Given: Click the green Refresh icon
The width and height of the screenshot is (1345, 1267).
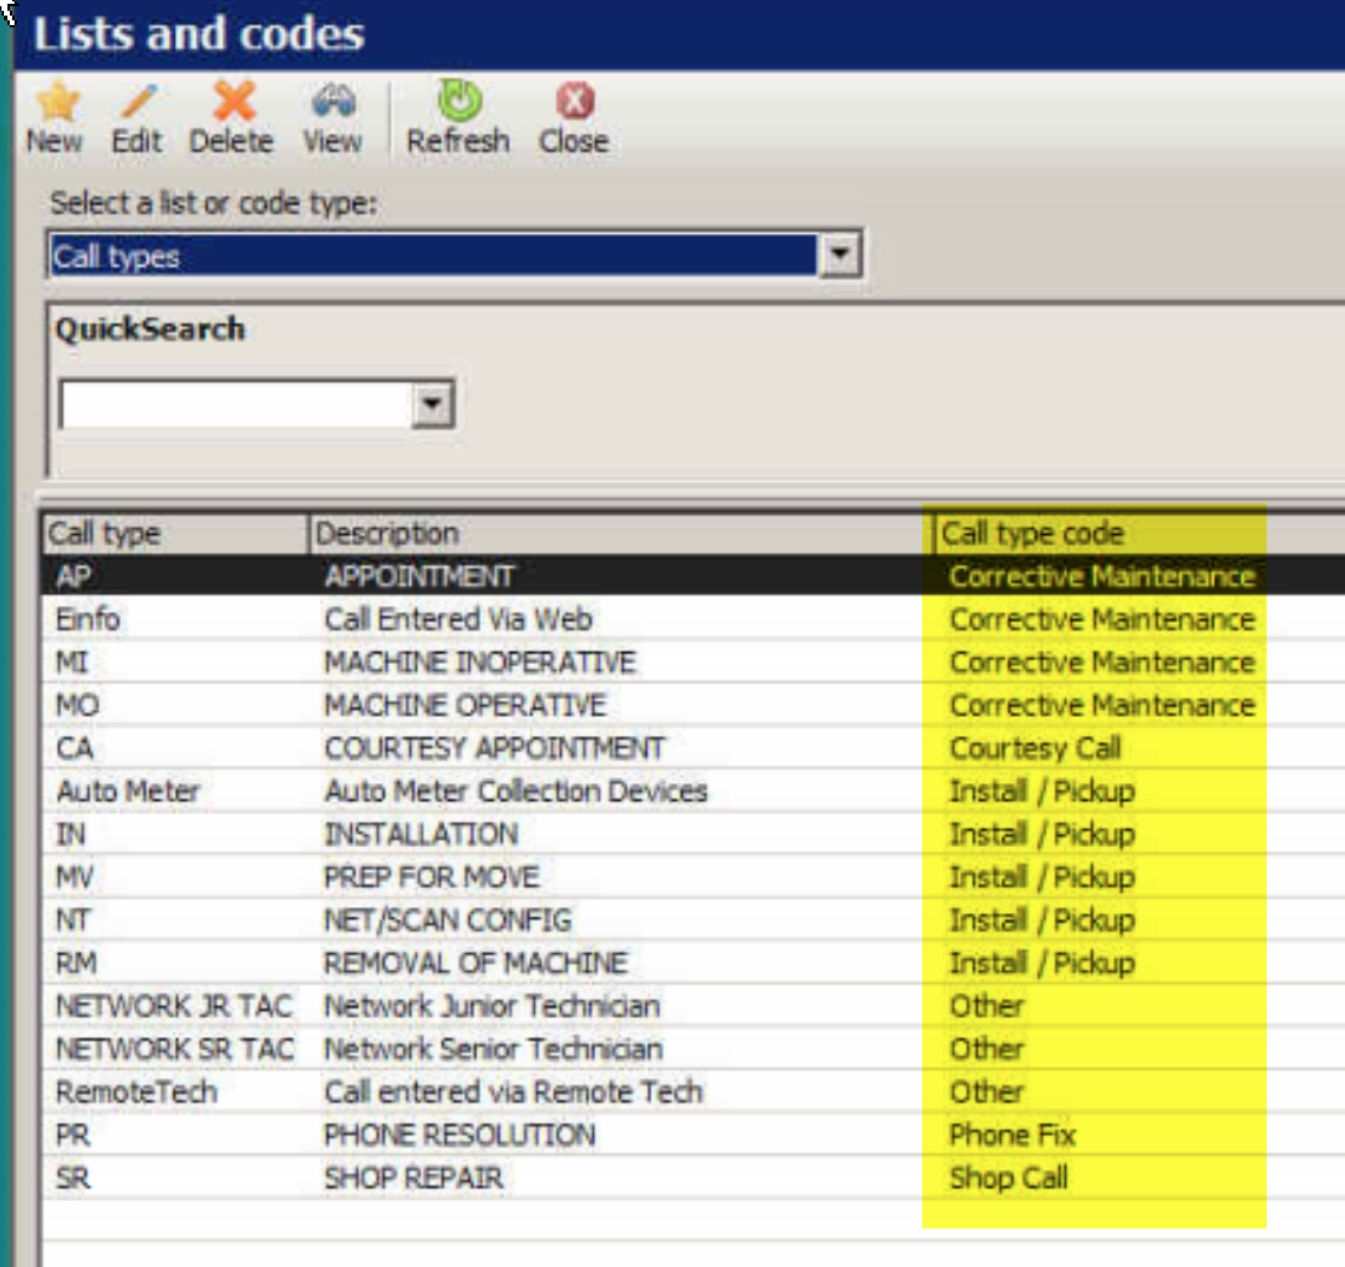Looking at the screenshot, I should (x=459, y=101).
